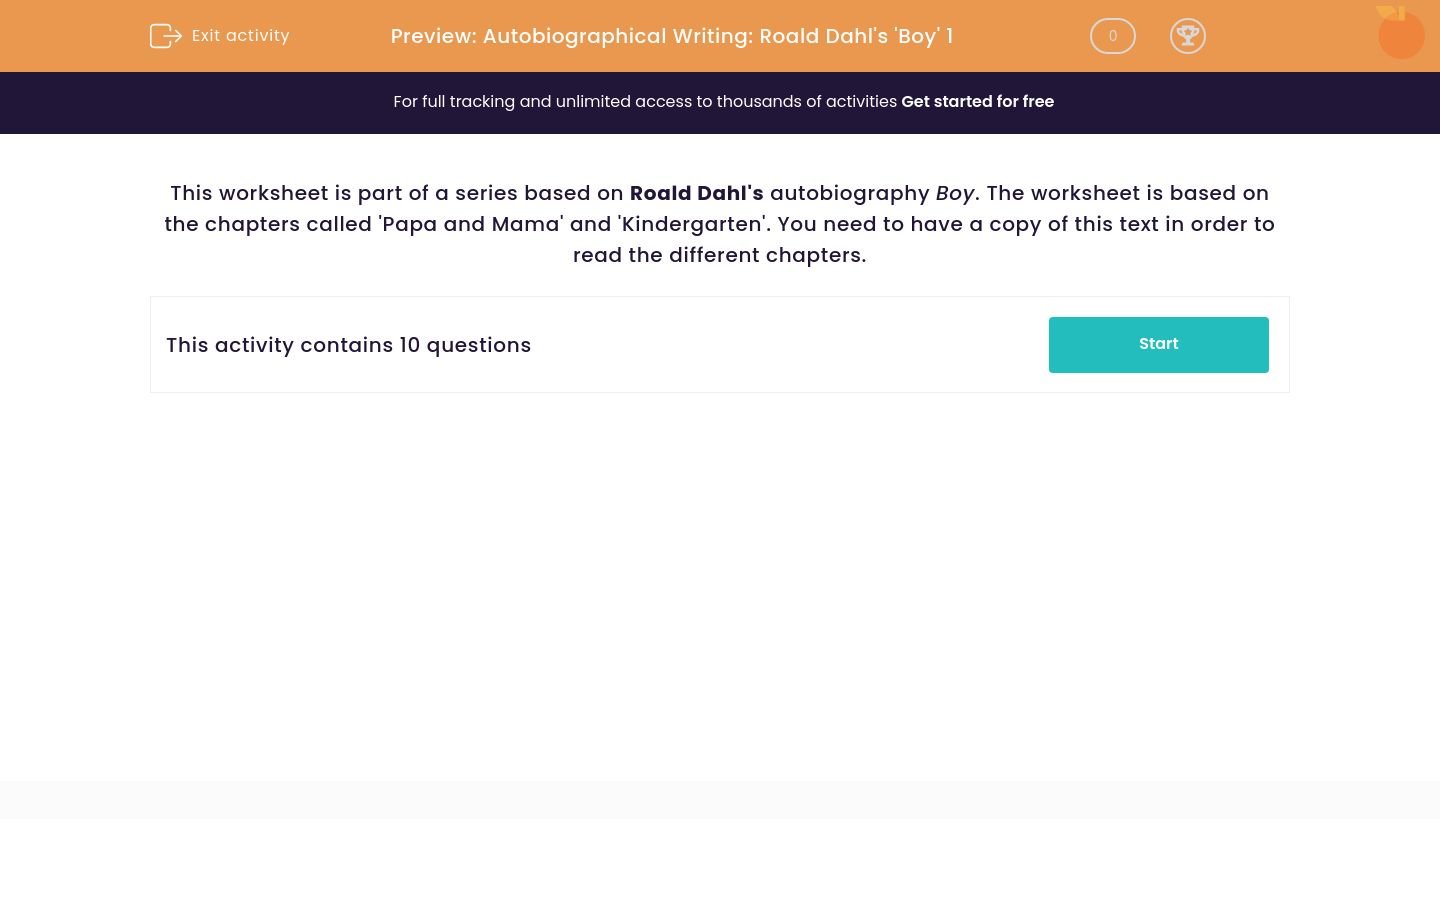Click 'This activity contains 10 questions' label
This screenshot has height=900, width=1440.
348,345
